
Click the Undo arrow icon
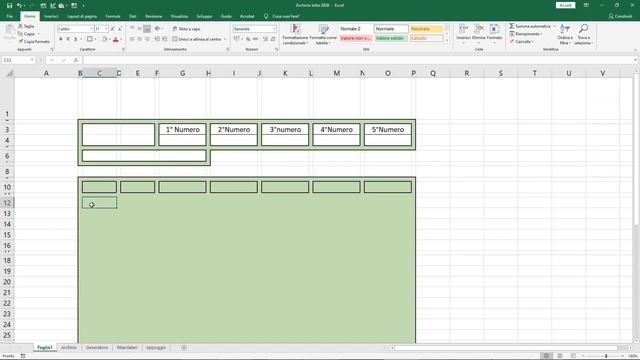coord(19,5)
